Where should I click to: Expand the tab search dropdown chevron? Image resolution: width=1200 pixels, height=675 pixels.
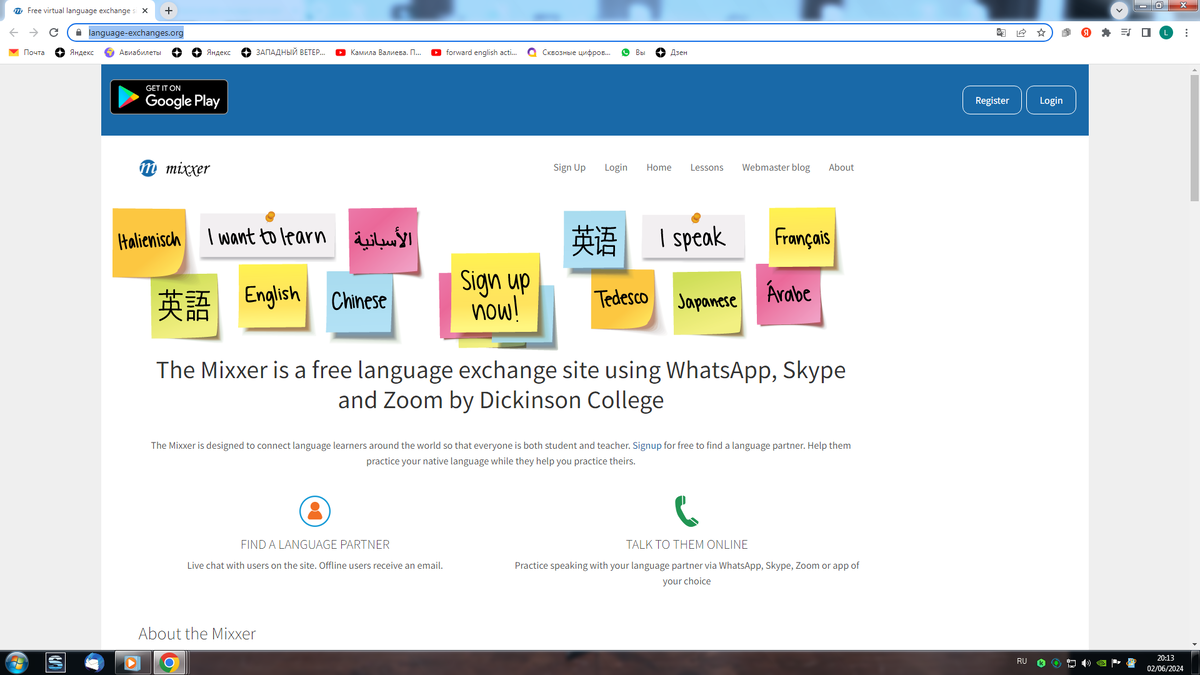point(1119,10)
